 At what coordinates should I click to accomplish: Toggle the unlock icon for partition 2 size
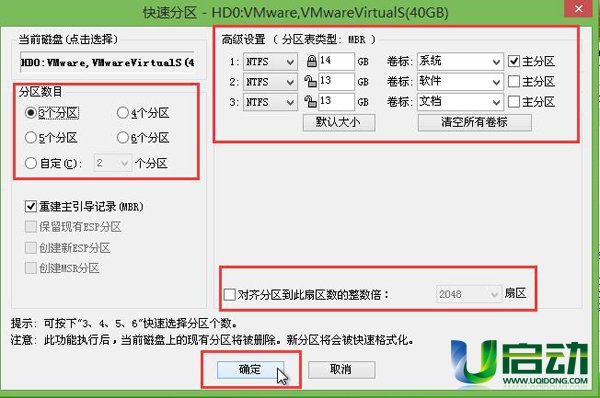[x=310, y=82]
